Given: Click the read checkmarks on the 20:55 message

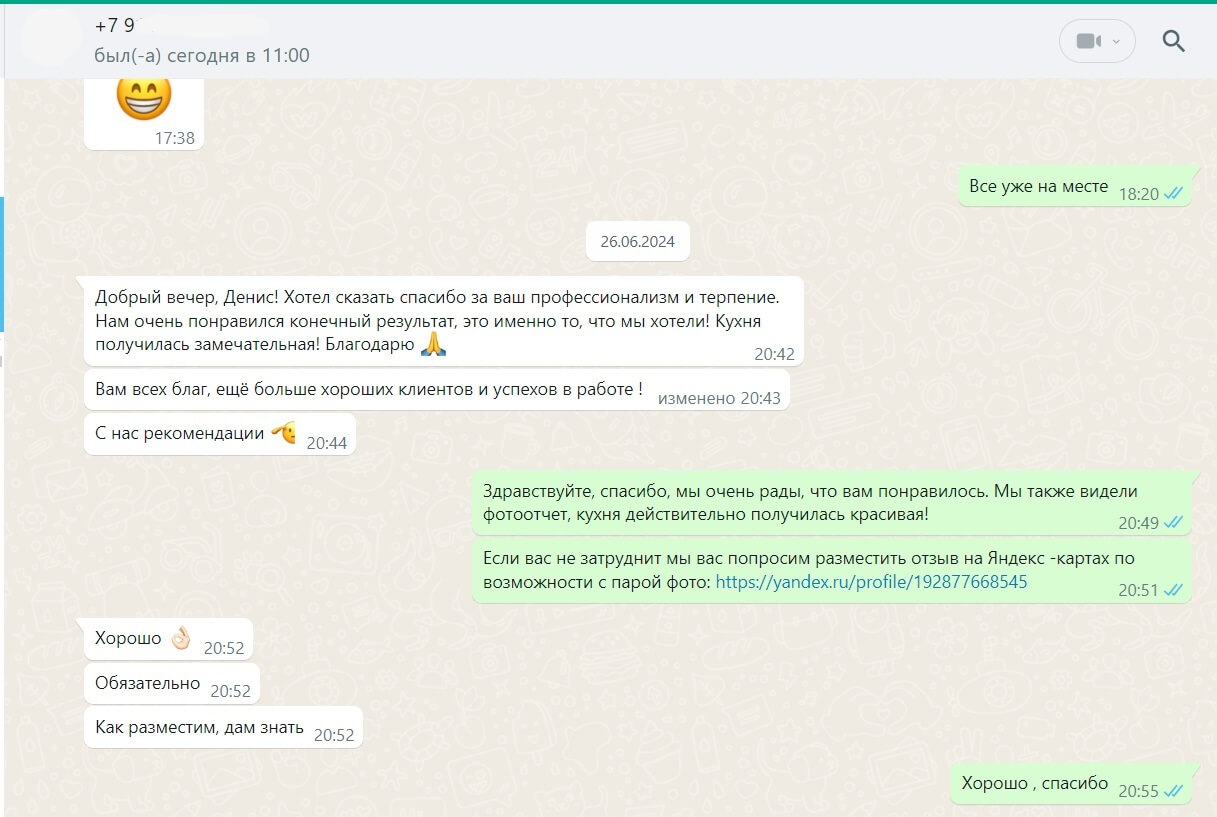Looking at the screenshot, I should (x=1174, y=791).
